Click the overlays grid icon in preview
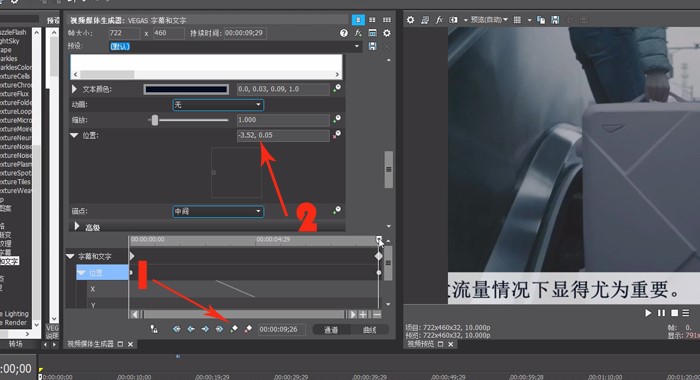Viewport: 700px width, 380px height. 517,20
